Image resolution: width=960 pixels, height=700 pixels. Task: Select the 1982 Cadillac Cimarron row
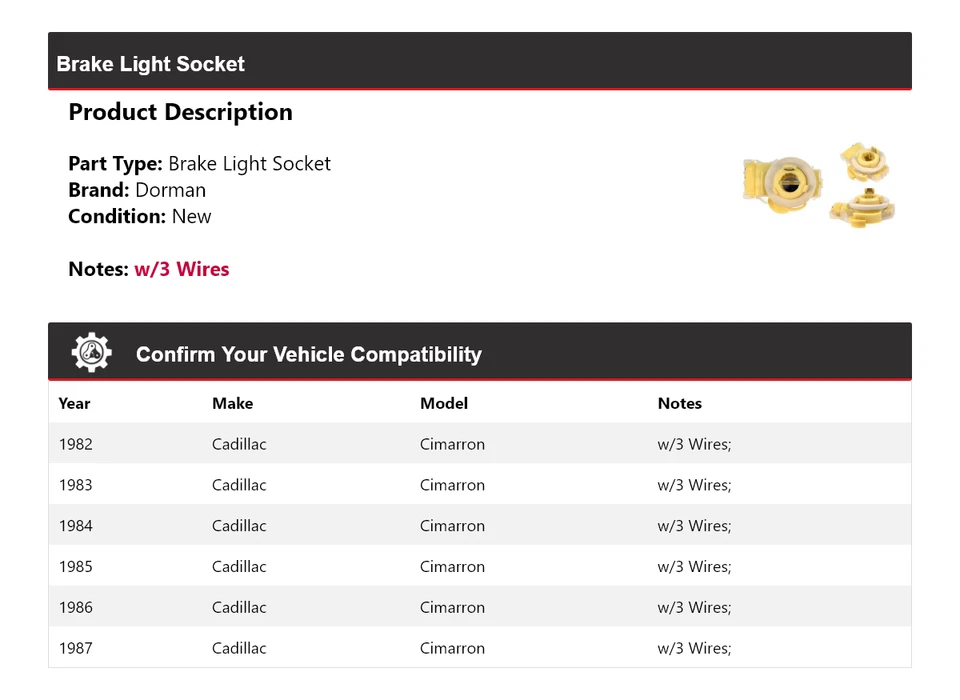[x=479, y=444]
